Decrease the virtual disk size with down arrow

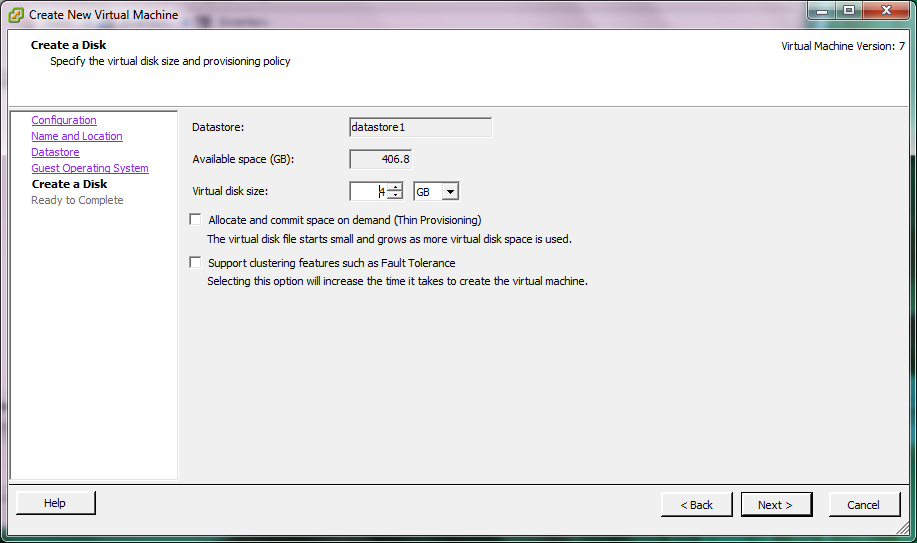tap(395, 195)
